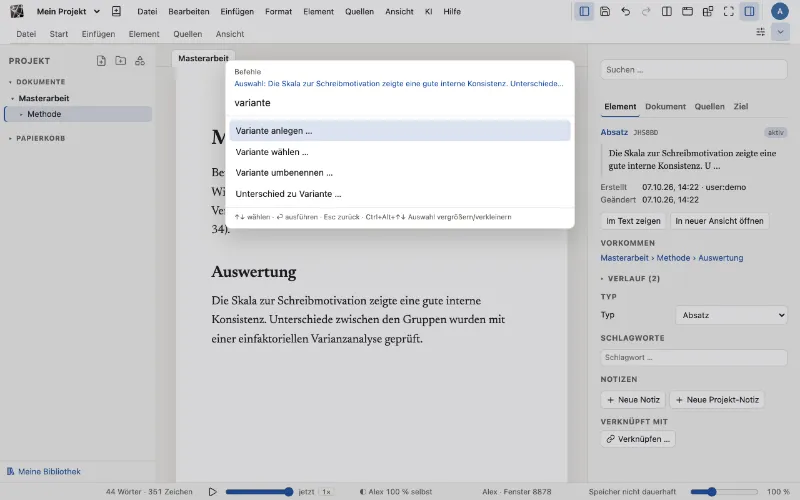Select Methode in the project tree
Viewport: 800px width, 500px height.
(78, 114)
